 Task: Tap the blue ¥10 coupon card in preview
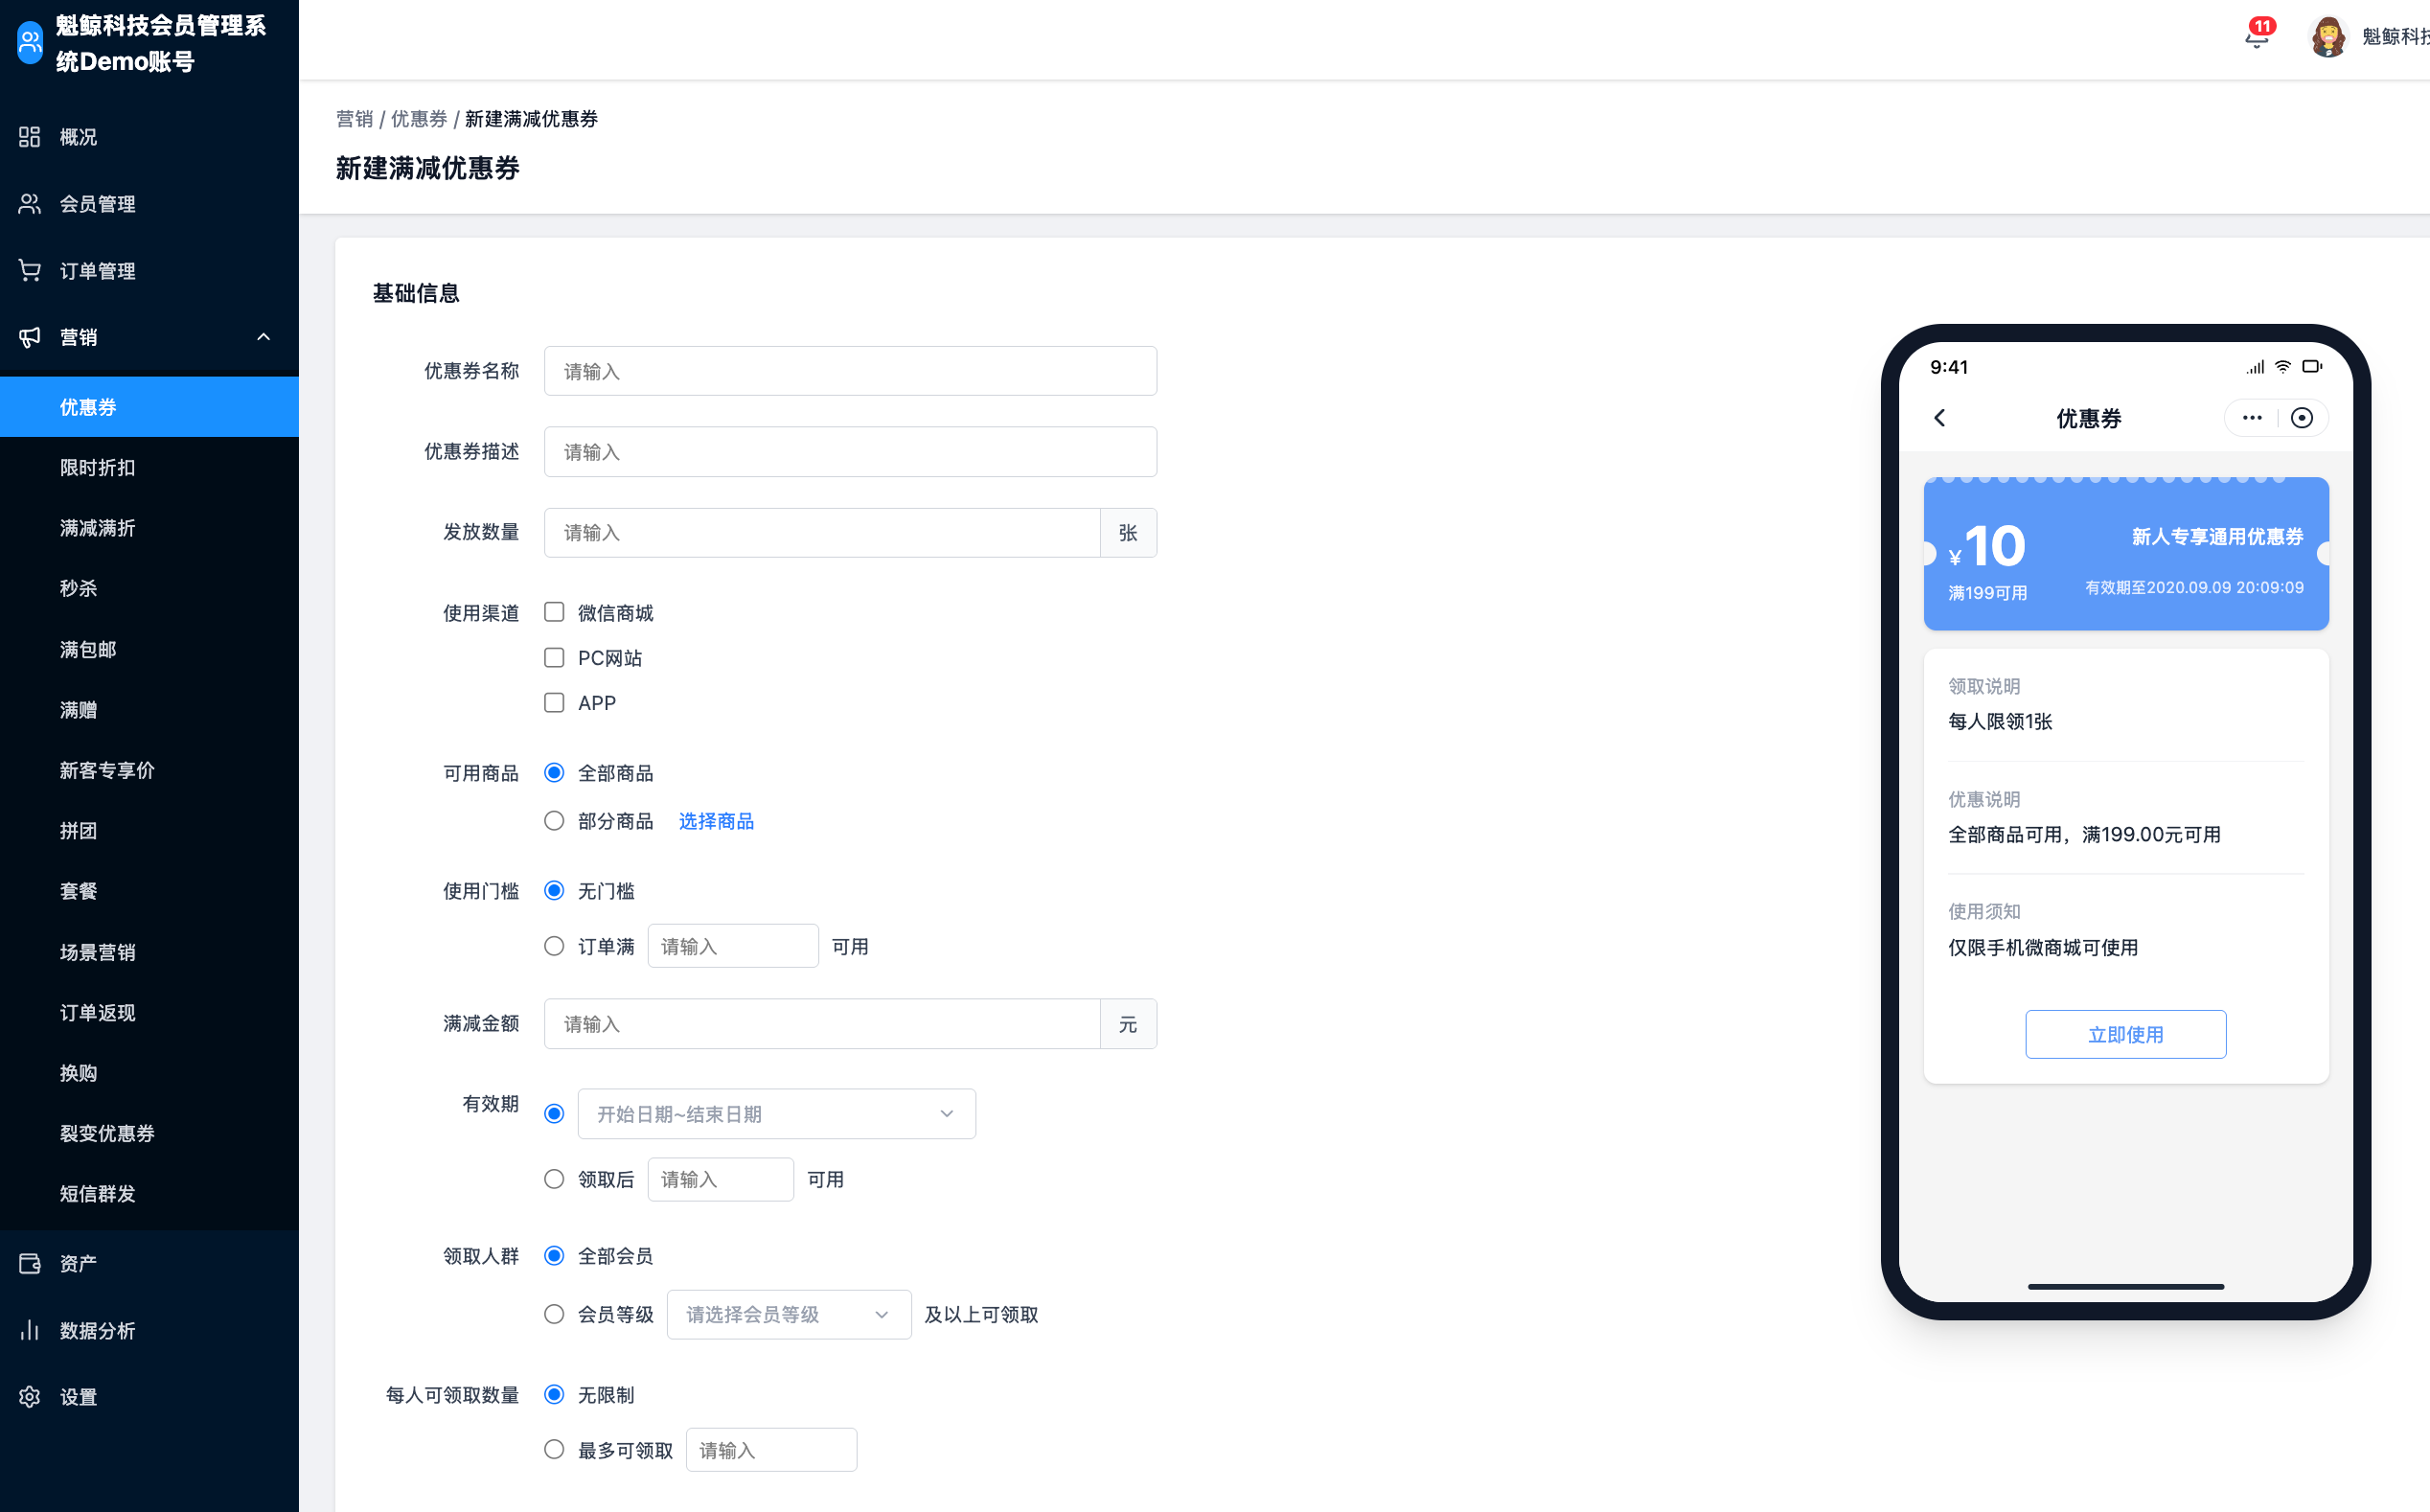coord(2126,554)
